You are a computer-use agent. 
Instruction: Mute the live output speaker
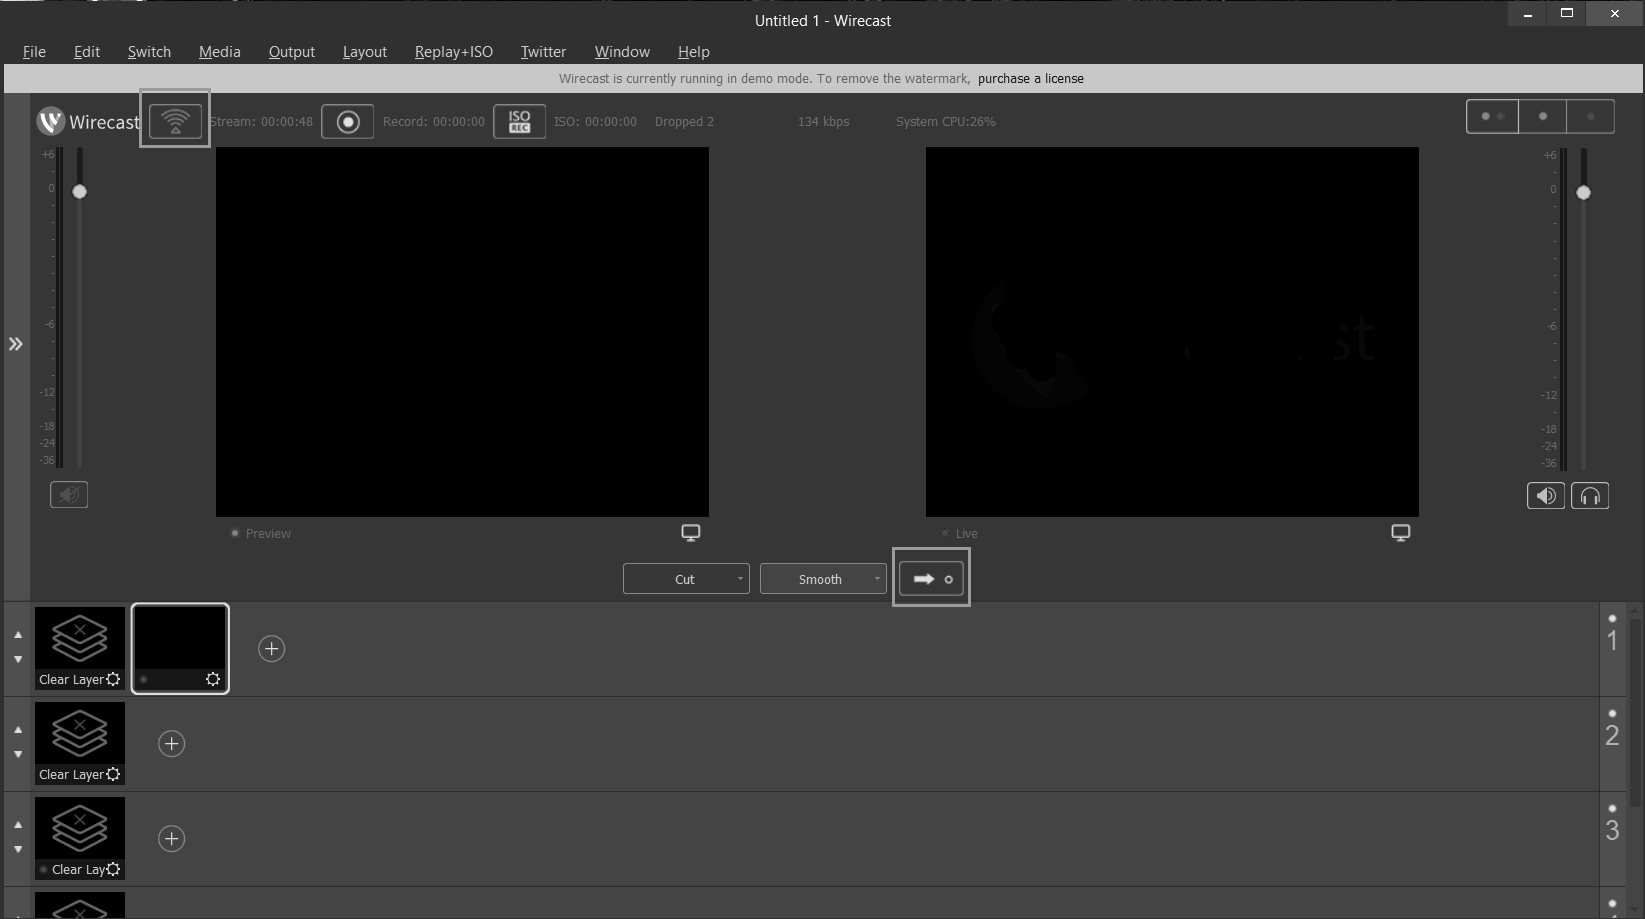[1545, 494]
